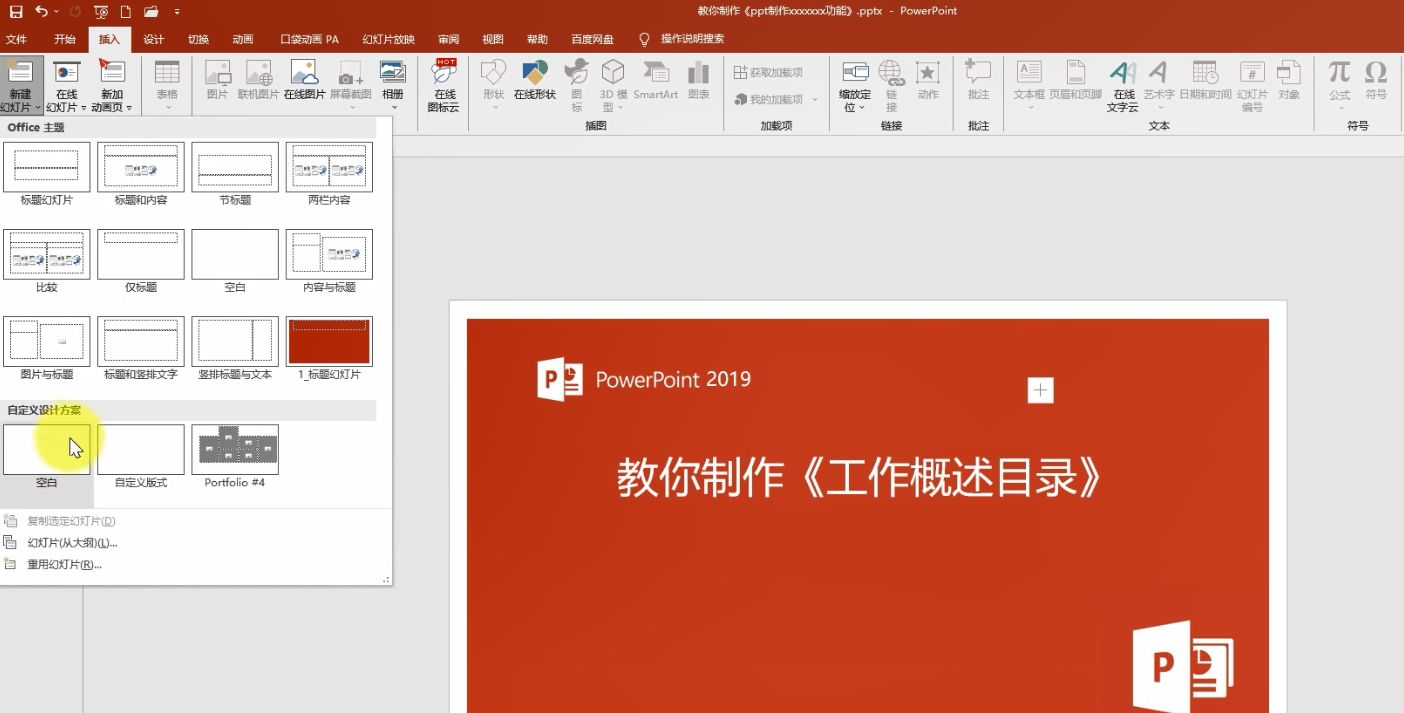Select the 标题幻灯片 layout
Viewport: 1404px width, 713px height.
pyautogui.click(x=47, y=174)
